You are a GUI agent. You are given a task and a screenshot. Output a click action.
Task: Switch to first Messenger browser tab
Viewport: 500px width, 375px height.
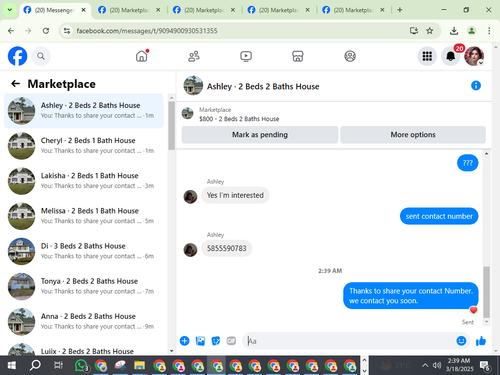pos(55,10)
